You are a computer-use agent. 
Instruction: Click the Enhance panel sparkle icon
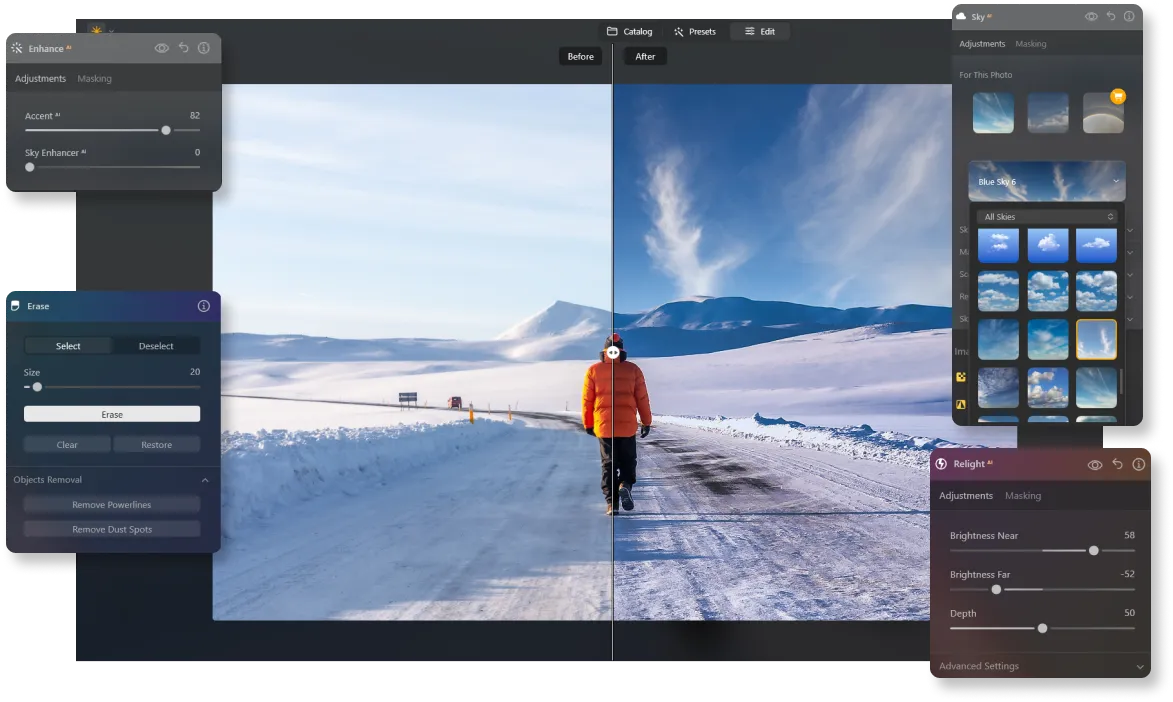pos(16,48)
